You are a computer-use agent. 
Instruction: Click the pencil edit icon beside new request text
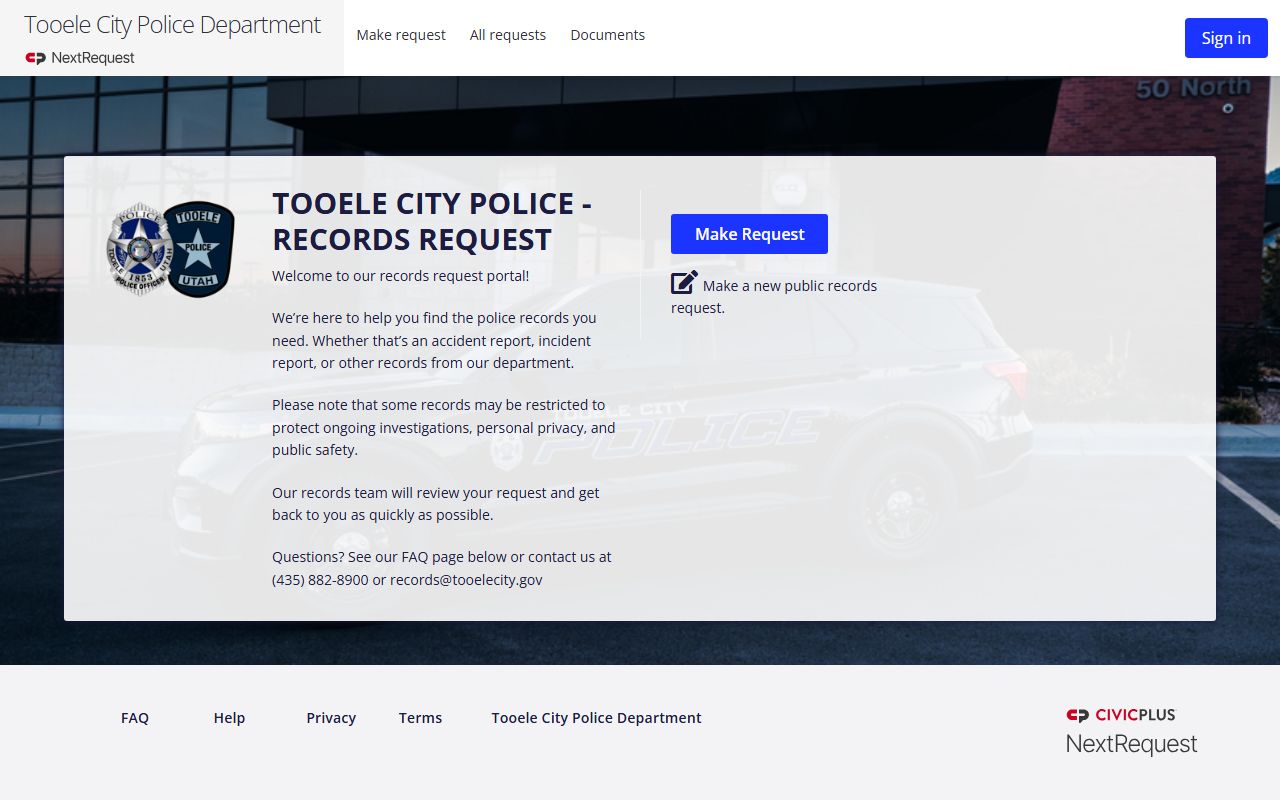pyautogui.click(x=684, y=283)
